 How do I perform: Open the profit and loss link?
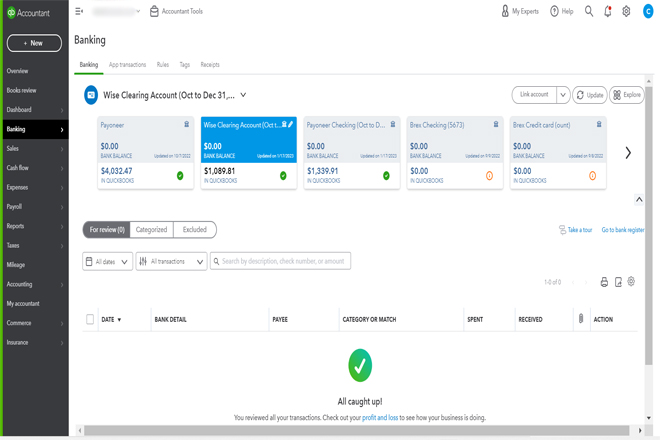(380, 418)
